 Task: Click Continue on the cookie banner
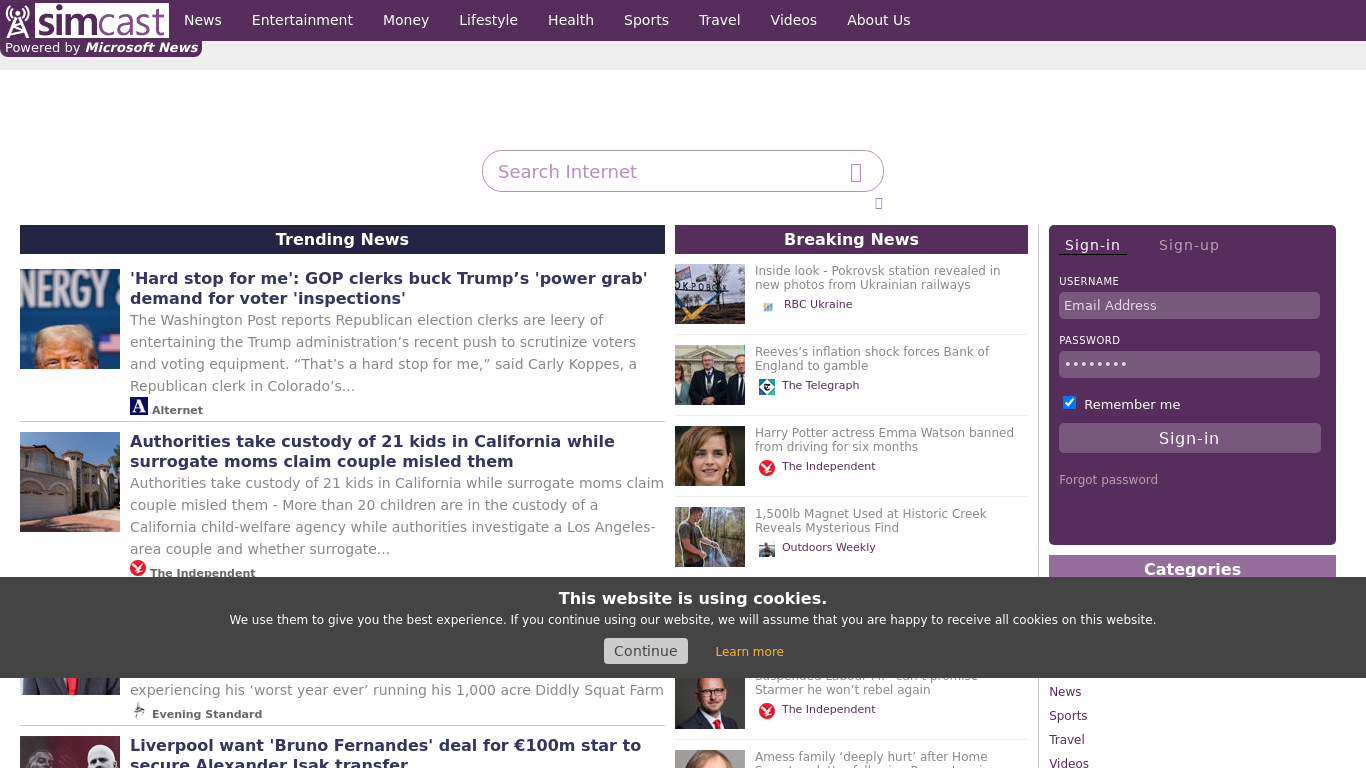tap(646, 651)
